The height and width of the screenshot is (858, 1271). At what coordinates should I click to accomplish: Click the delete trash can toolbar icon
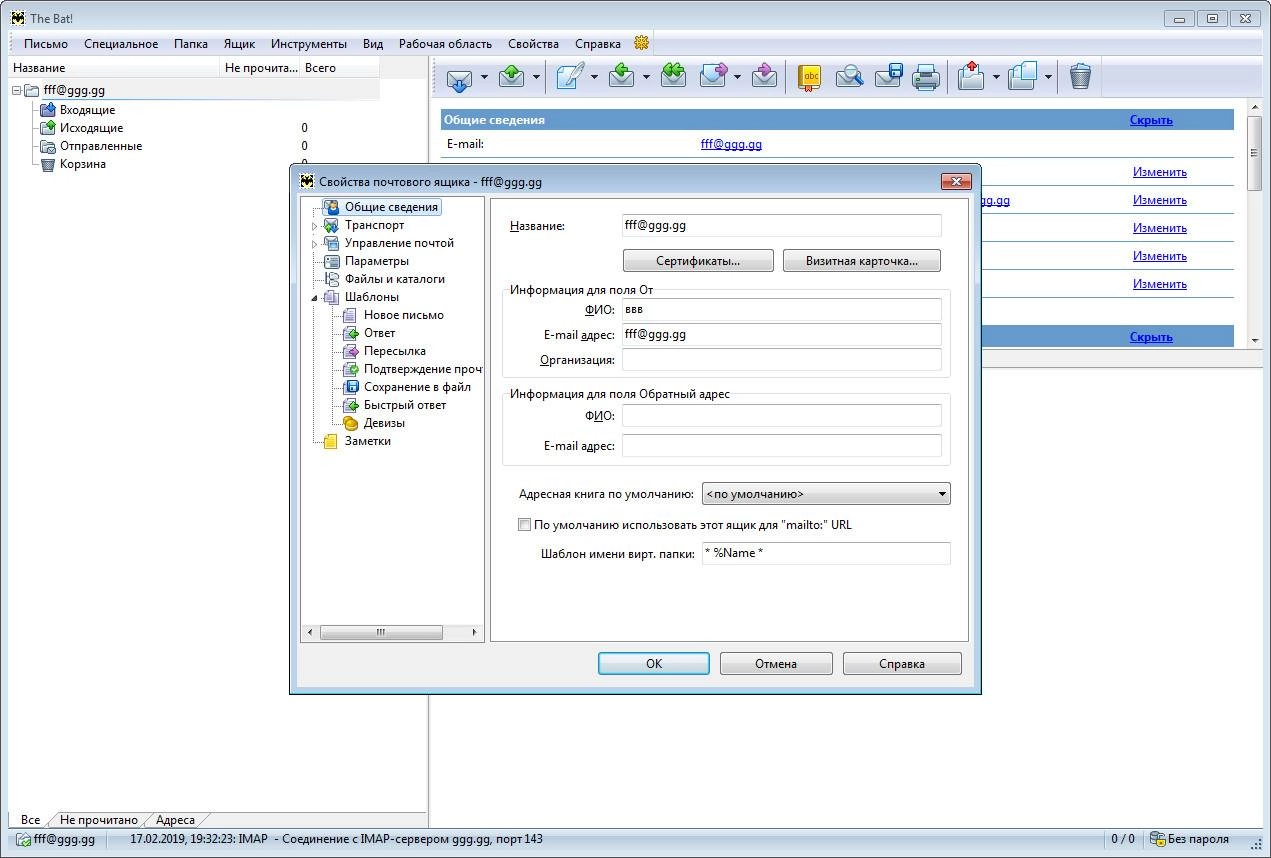(x=1080, y=77)
